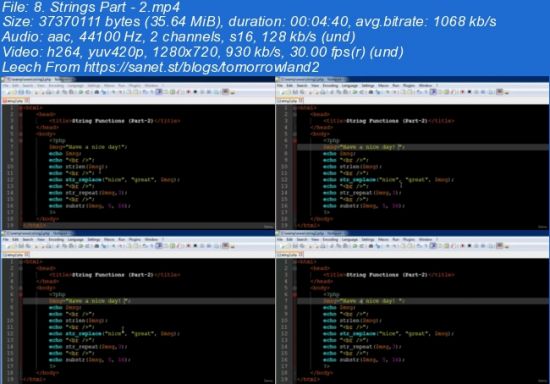The width and height of the screenshot is (550, 384).
Task: Close the file tab via its X in top-left frame
Action: [x=27, y=101]
